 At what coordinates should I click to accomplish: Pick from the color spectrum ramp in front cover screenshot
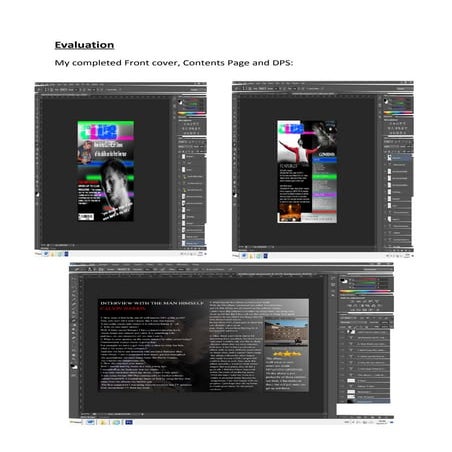click(192, 113)
